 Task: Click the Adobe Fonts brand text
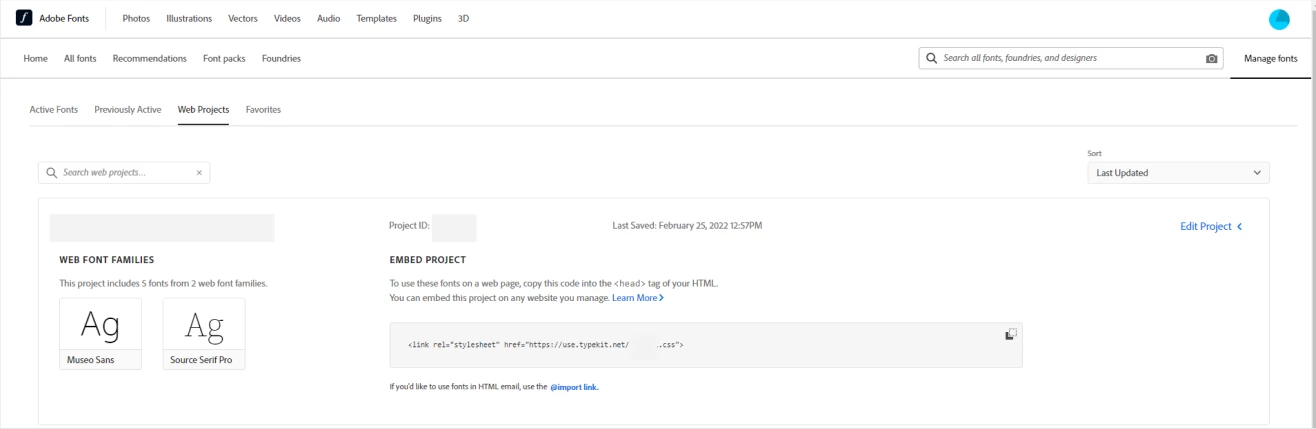64,19
